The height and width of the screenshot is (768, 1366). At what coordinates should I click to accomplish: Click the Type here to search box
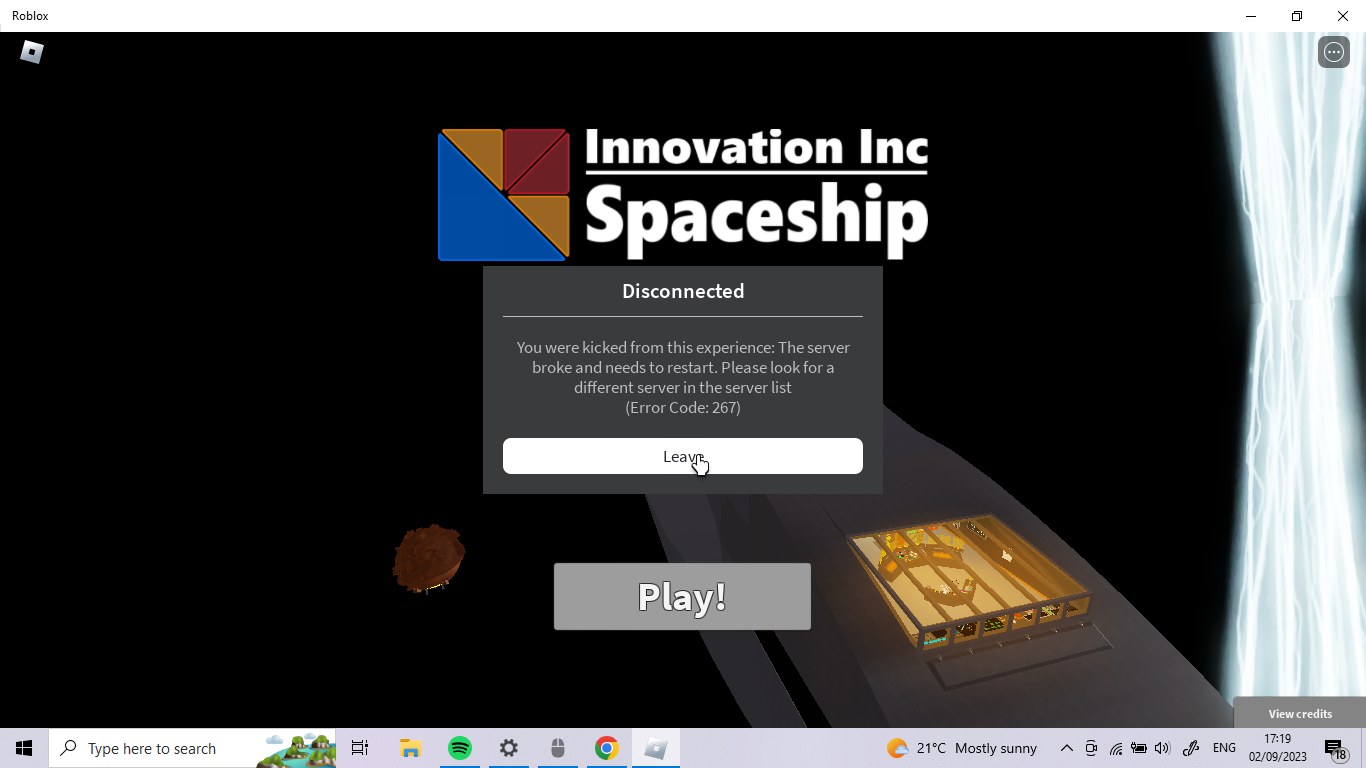[x=192, y=748]
